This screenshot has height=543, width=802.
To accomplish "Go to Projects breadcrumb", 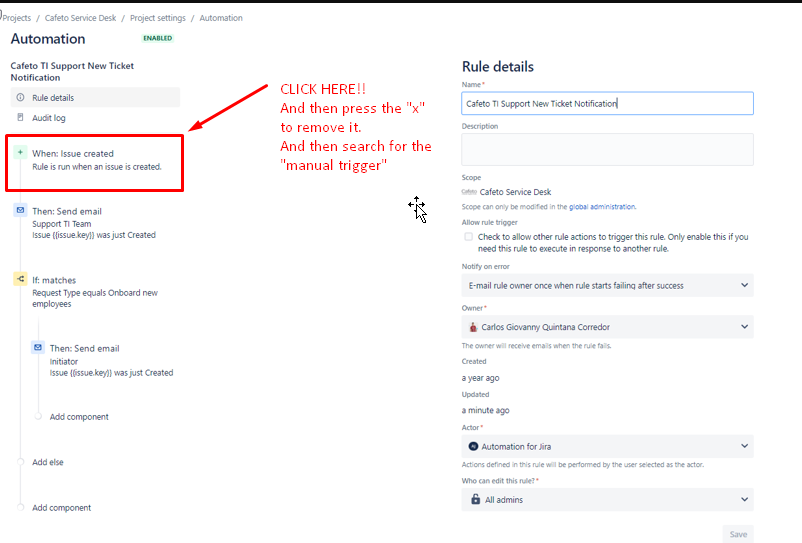I will coord(16,18).
